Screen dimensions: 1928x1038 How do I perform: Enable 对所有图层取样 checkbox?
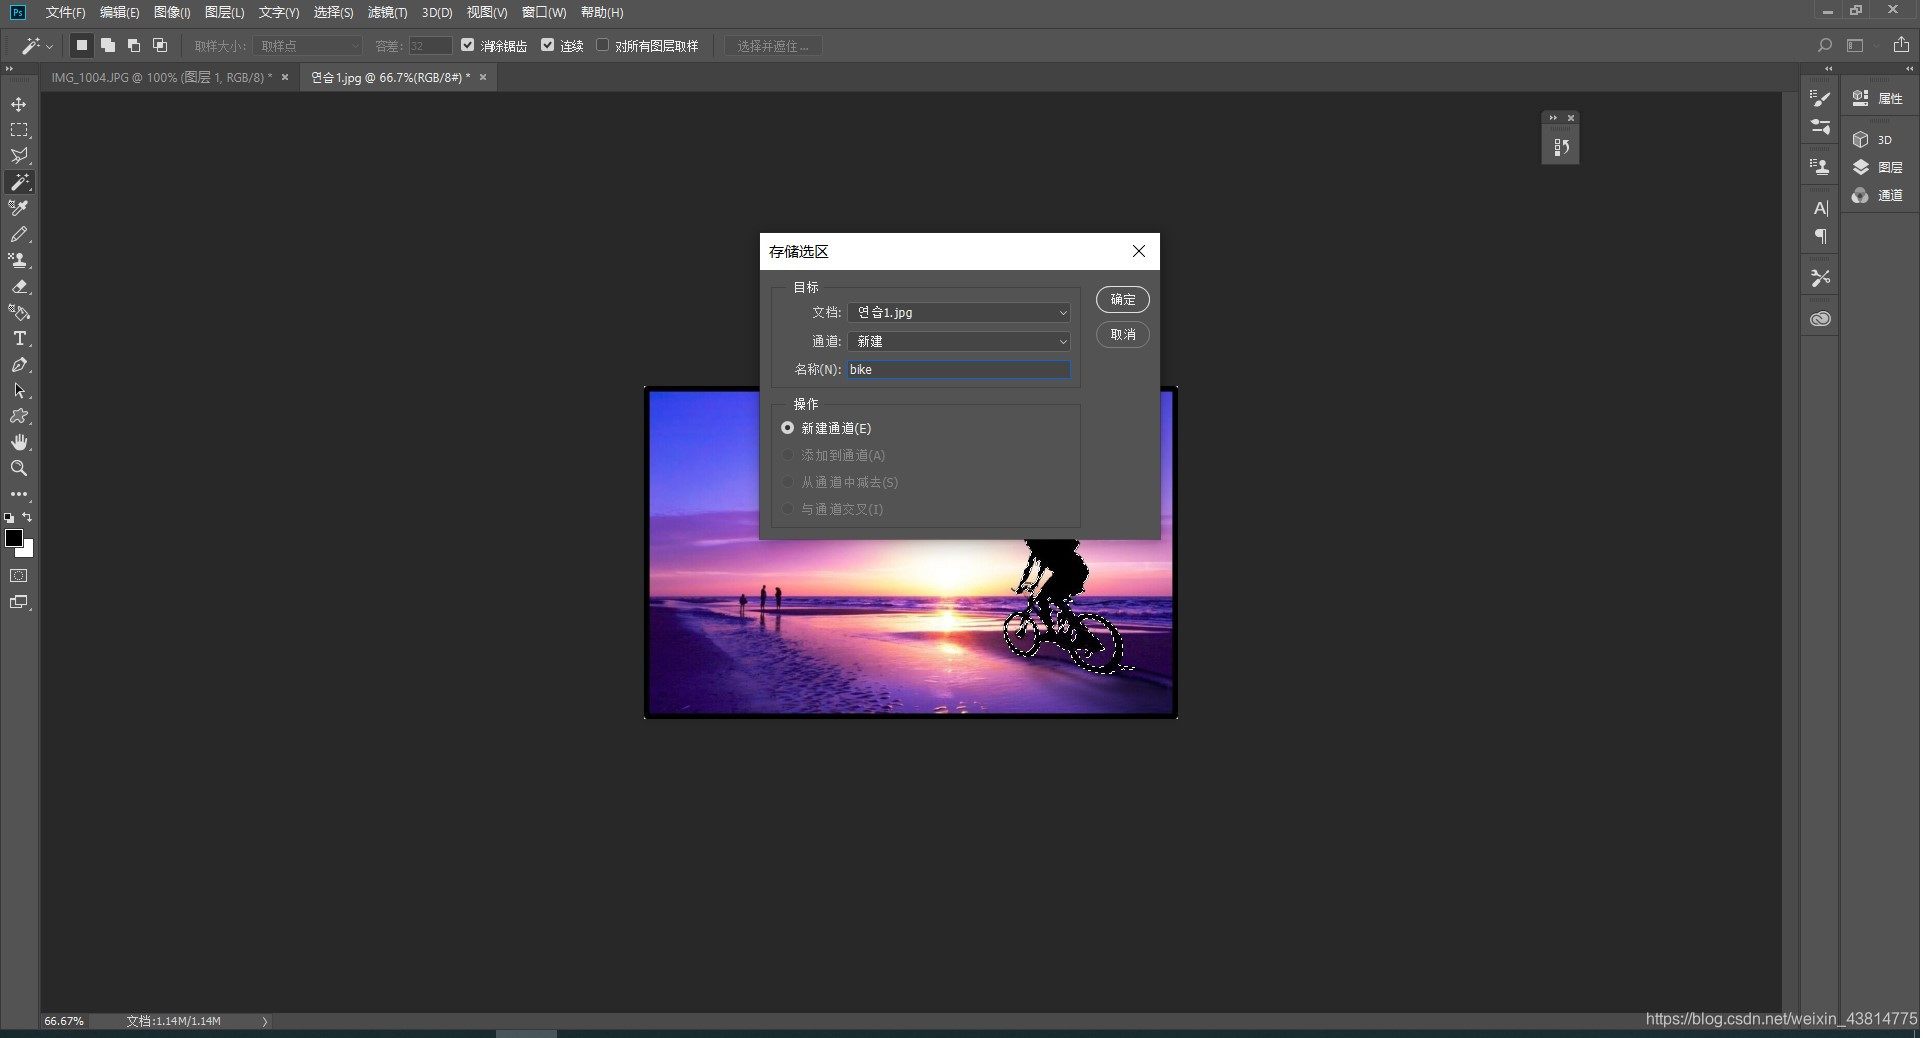[x=602, y=45]
